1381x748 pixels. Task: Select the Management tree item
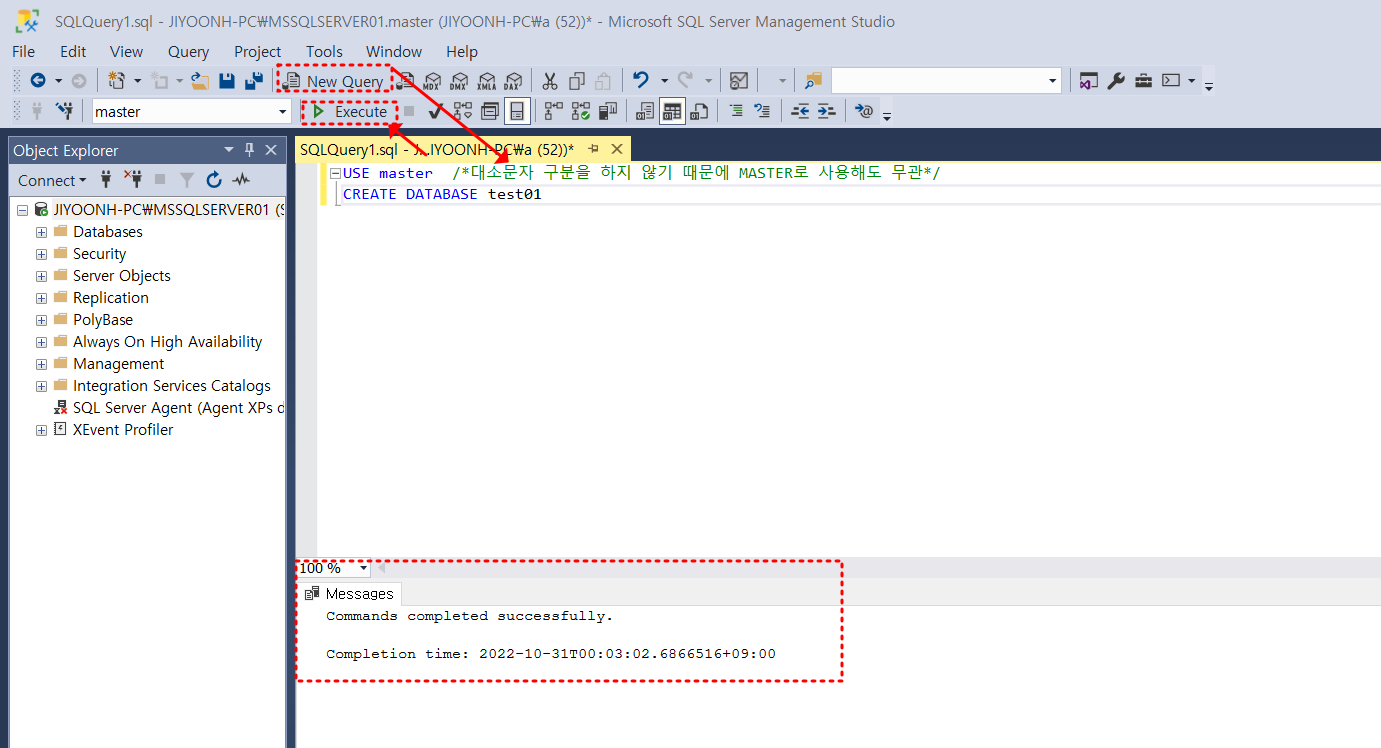pyautogui.click(x=118, y=364)
